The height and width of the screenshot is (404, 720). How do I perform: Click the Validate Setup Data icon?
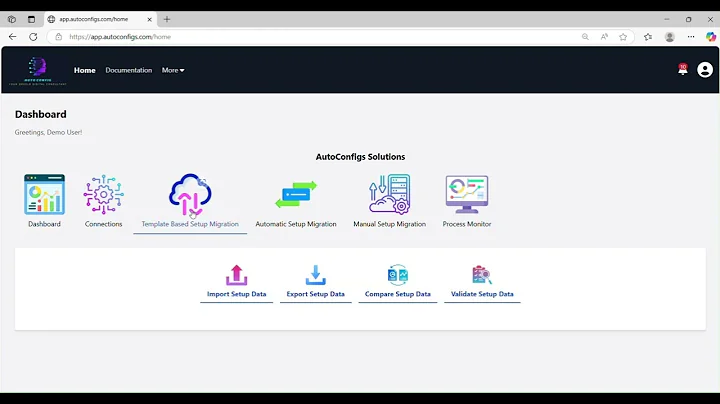482,275
